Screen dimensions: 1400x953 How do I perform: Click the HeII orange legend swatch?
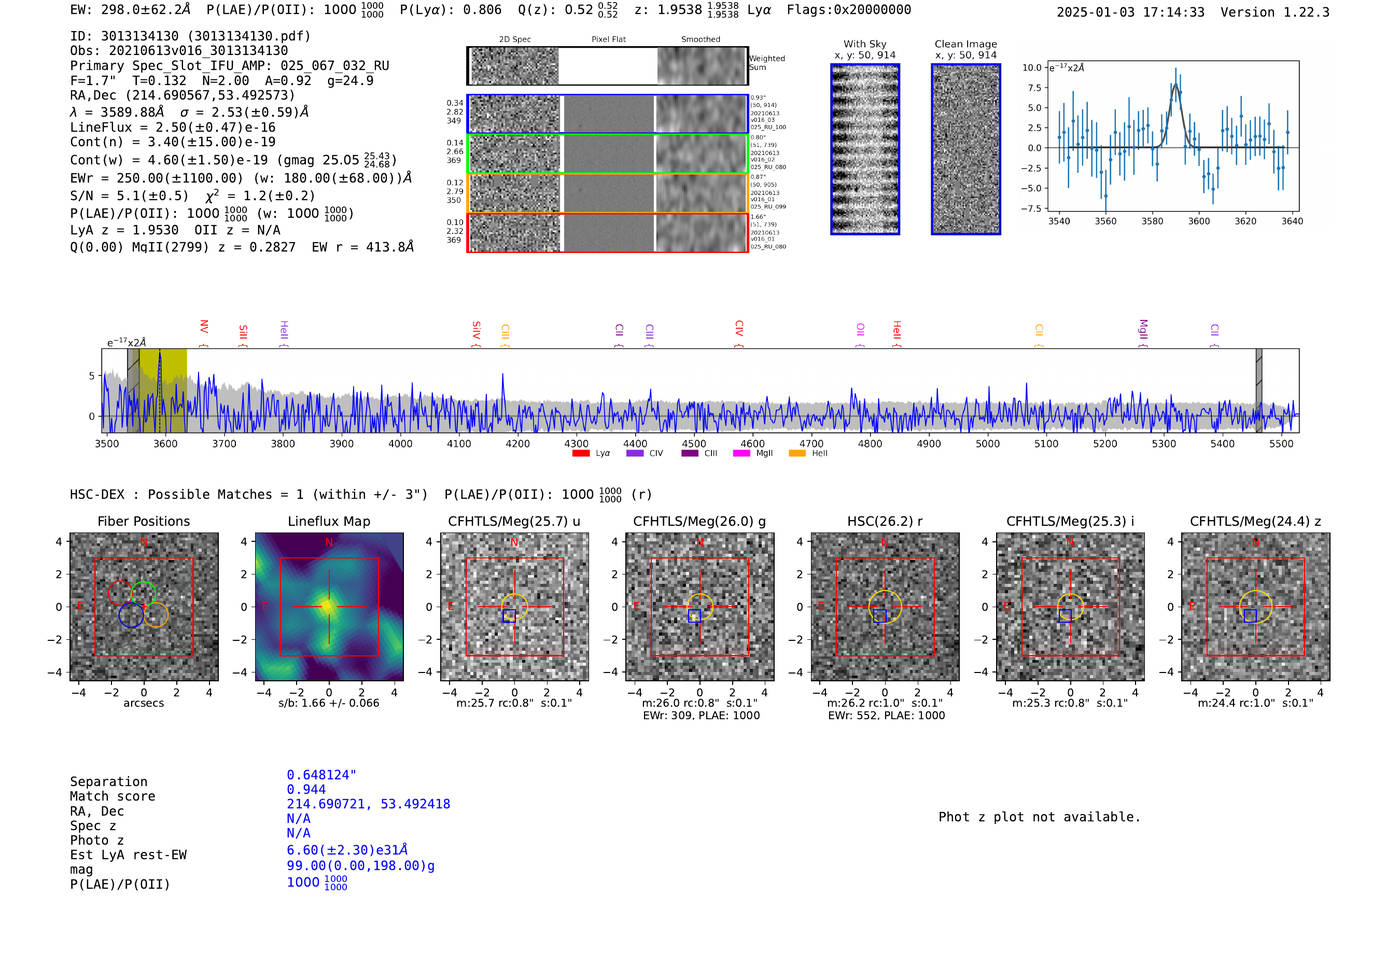pos(797,454)
